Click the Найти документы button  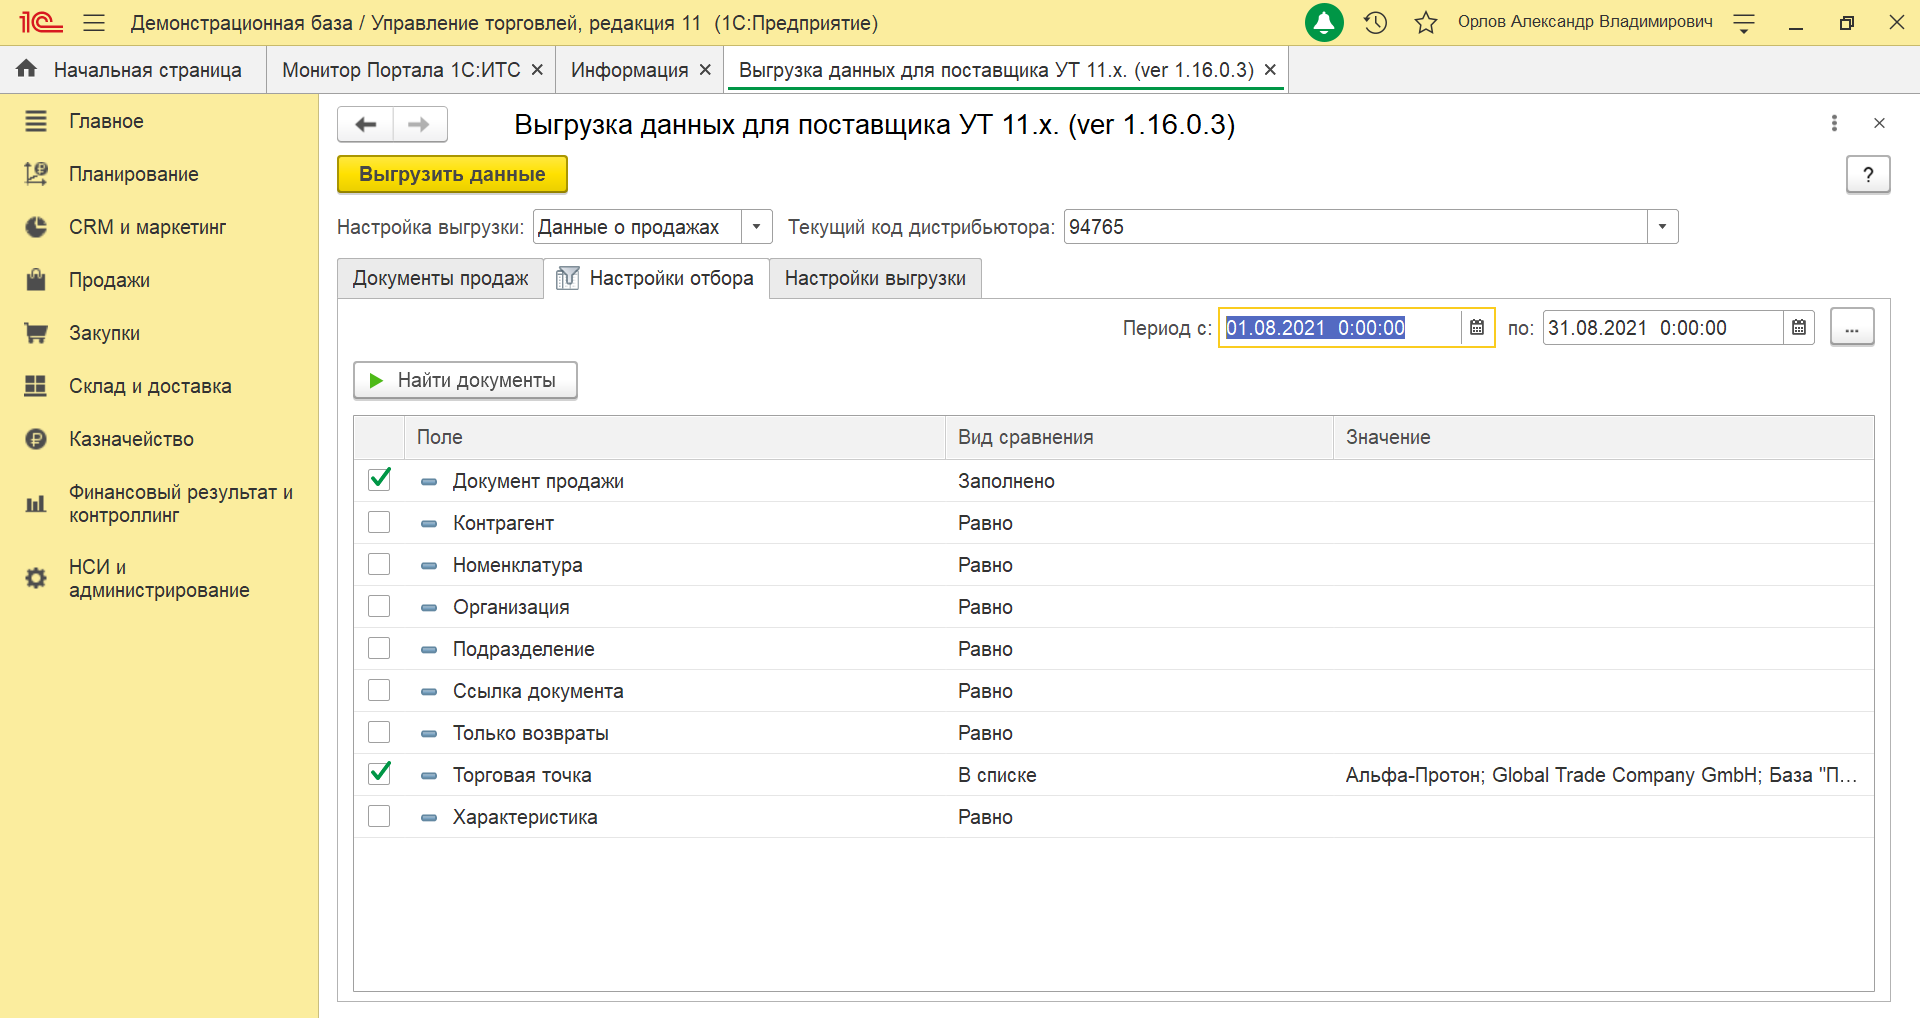pyautogui.click(x=465, y=380)
